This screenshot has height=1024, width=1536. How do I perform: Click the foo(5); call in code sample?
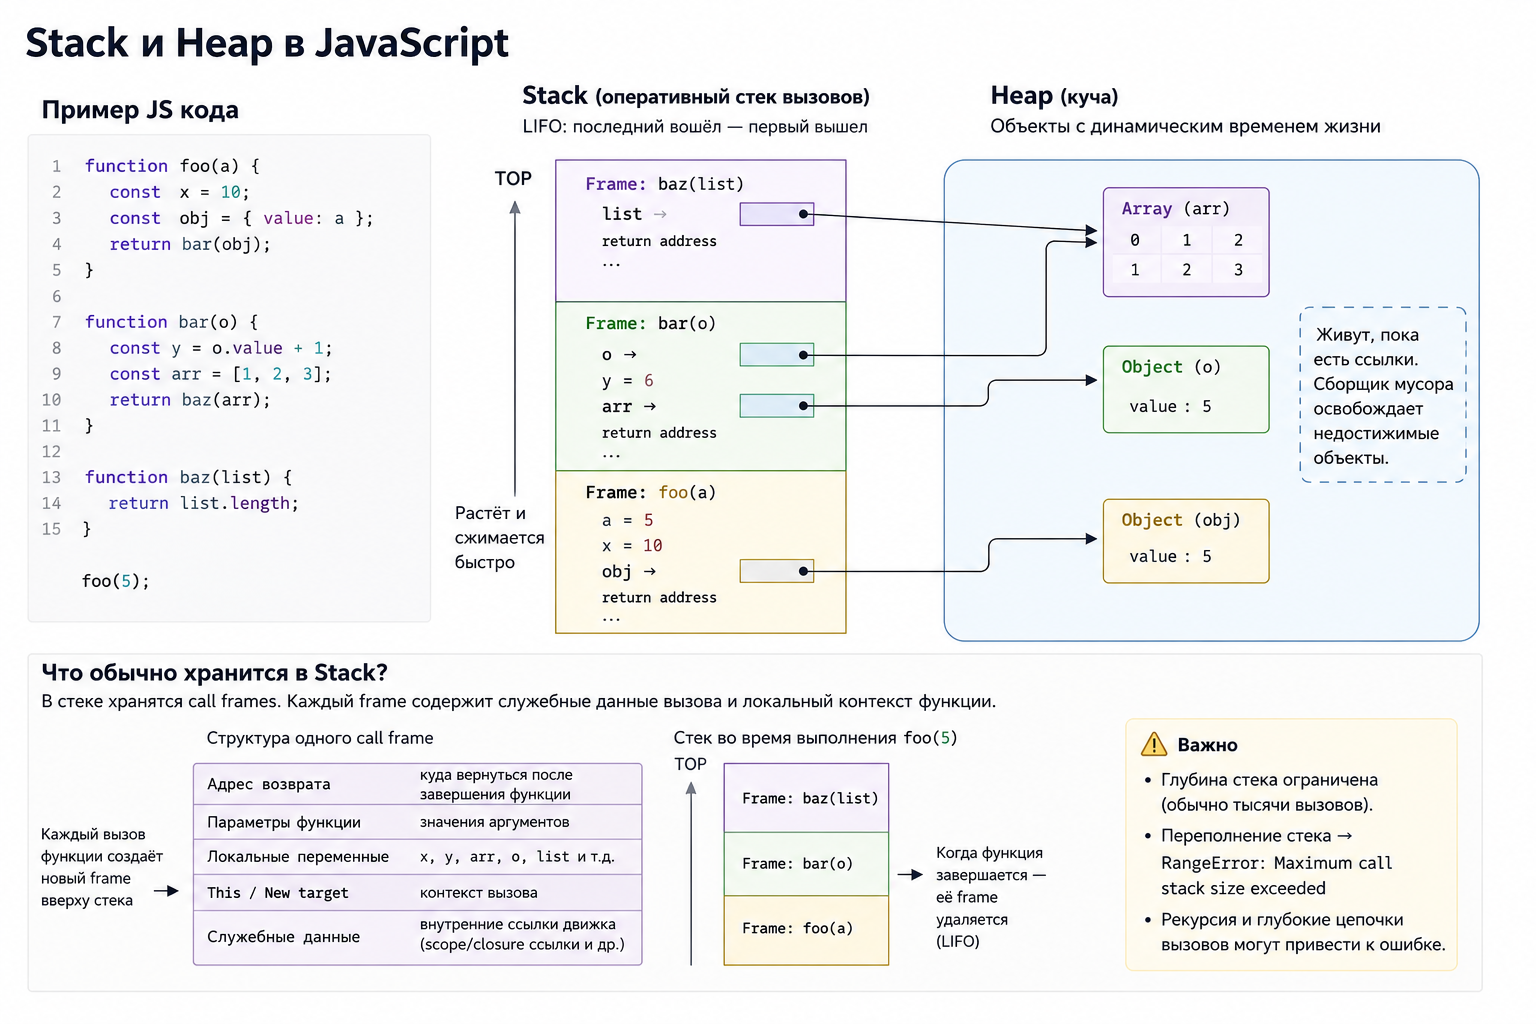tap(116, 581)
